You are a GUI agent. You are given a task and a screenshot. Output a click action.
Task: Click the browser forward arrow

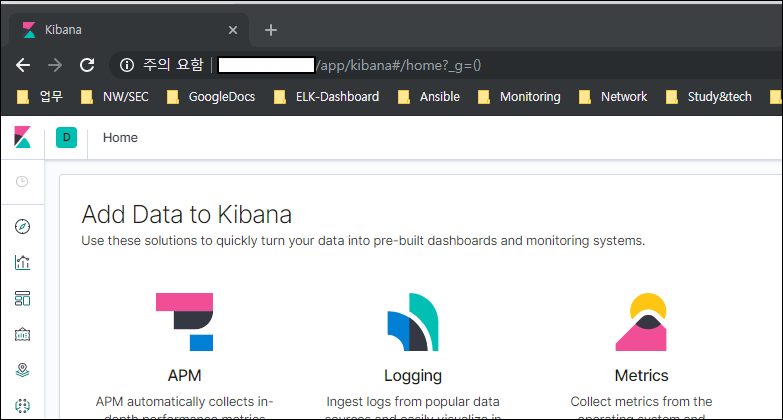55,65
